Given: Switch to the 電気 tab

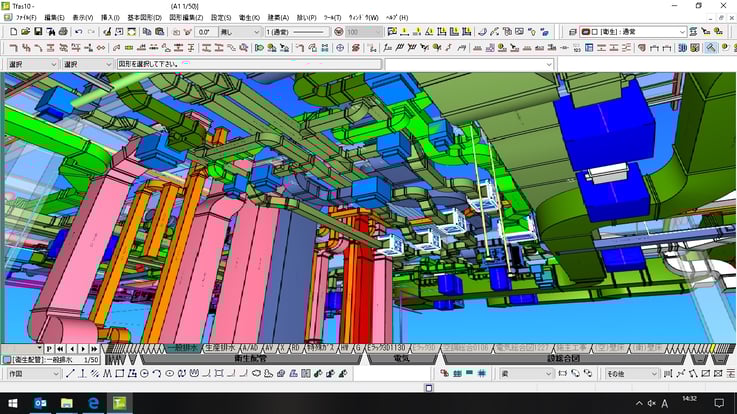Looking at the screenshot, I should 402,358.
